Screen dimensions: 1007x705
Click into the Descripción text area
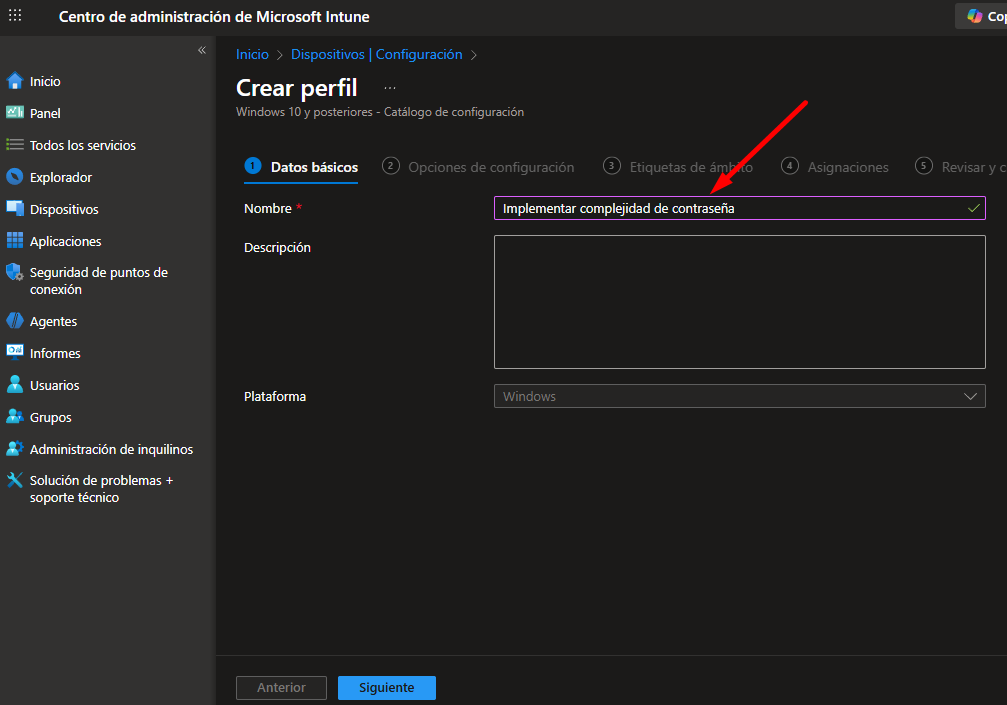[739, 302]
